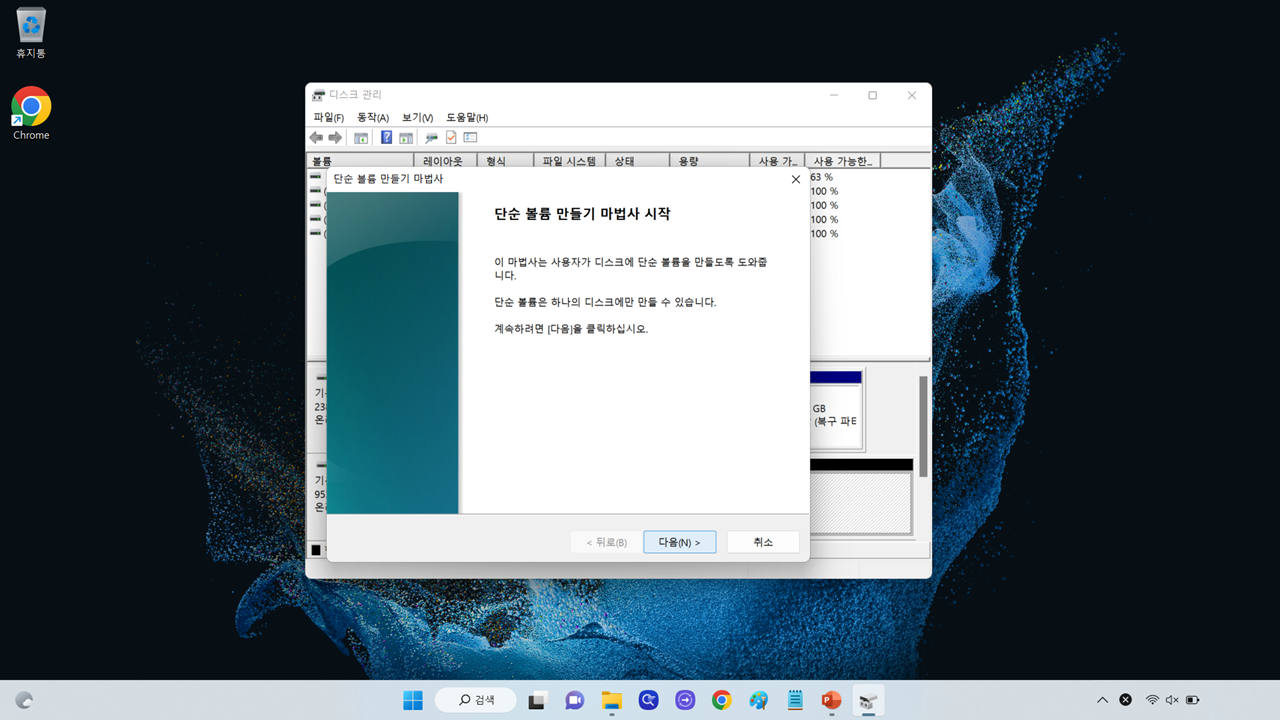Open the Chrome desktop shortcut

click(x=30, y=105)
